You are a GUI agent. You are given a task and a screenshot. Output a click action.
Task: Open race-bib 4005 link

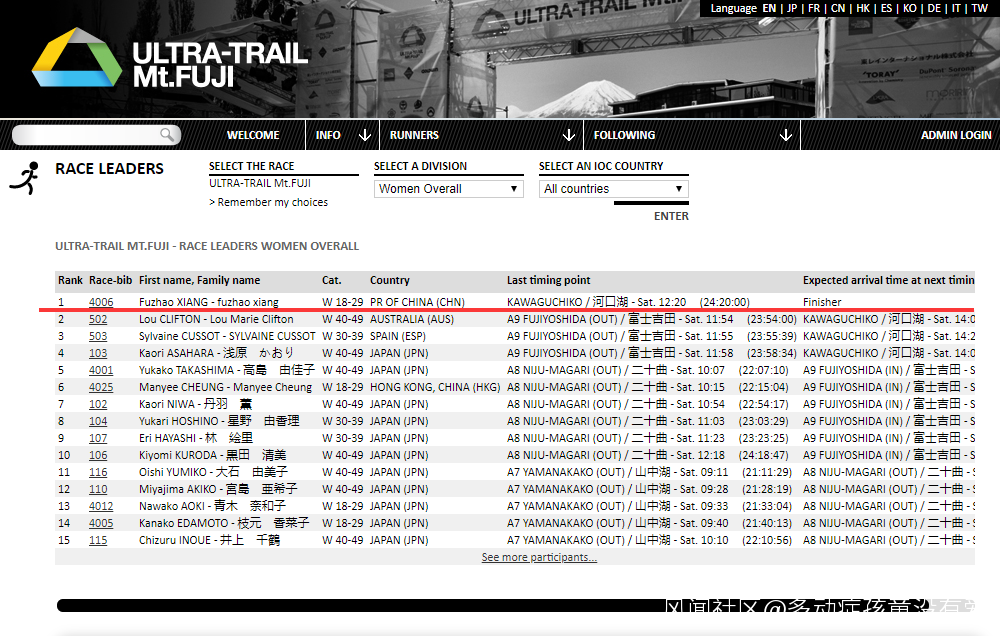pyautogui.click(x=101, y=523)
